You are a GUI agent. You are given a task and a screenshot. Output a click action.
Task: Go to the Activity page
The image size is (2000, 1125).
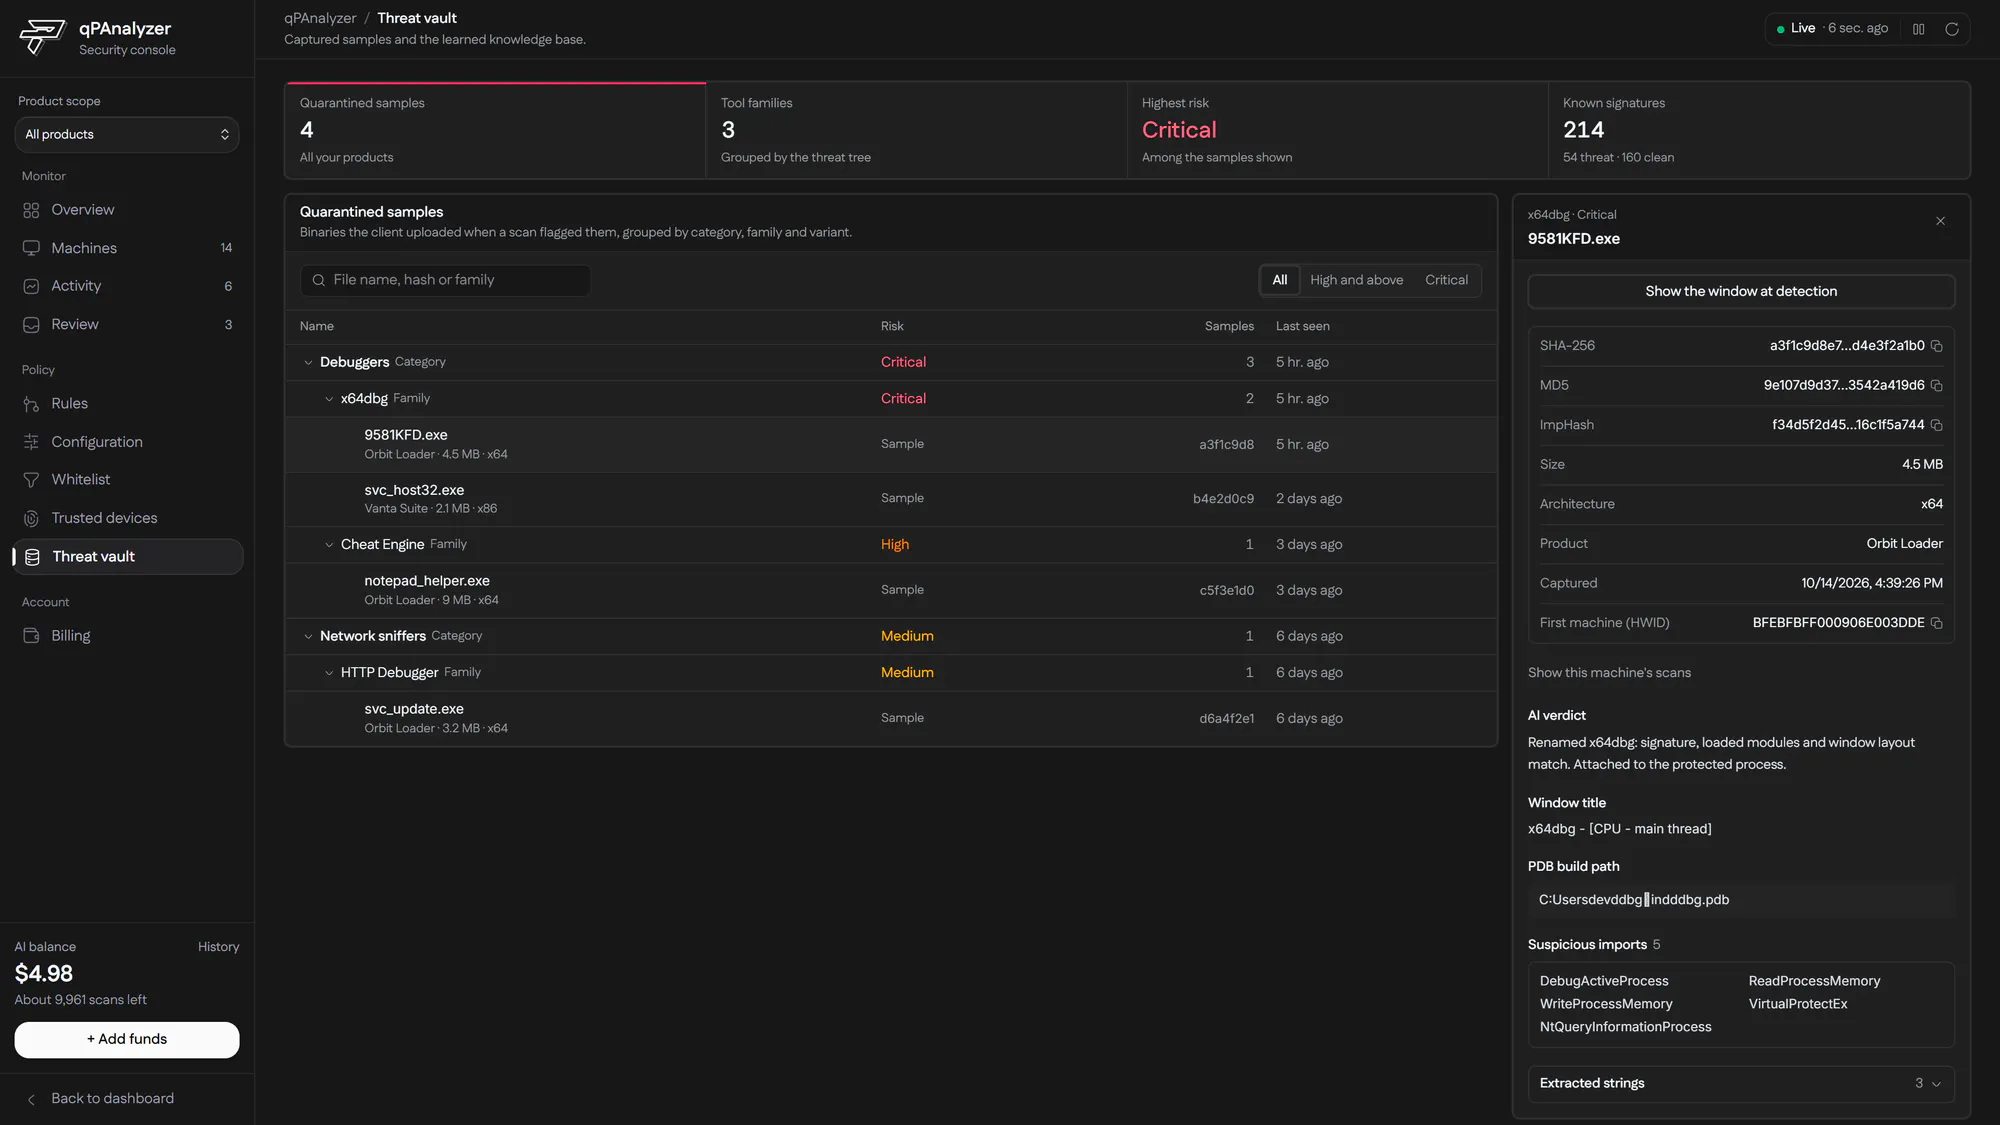coord(127,286)
